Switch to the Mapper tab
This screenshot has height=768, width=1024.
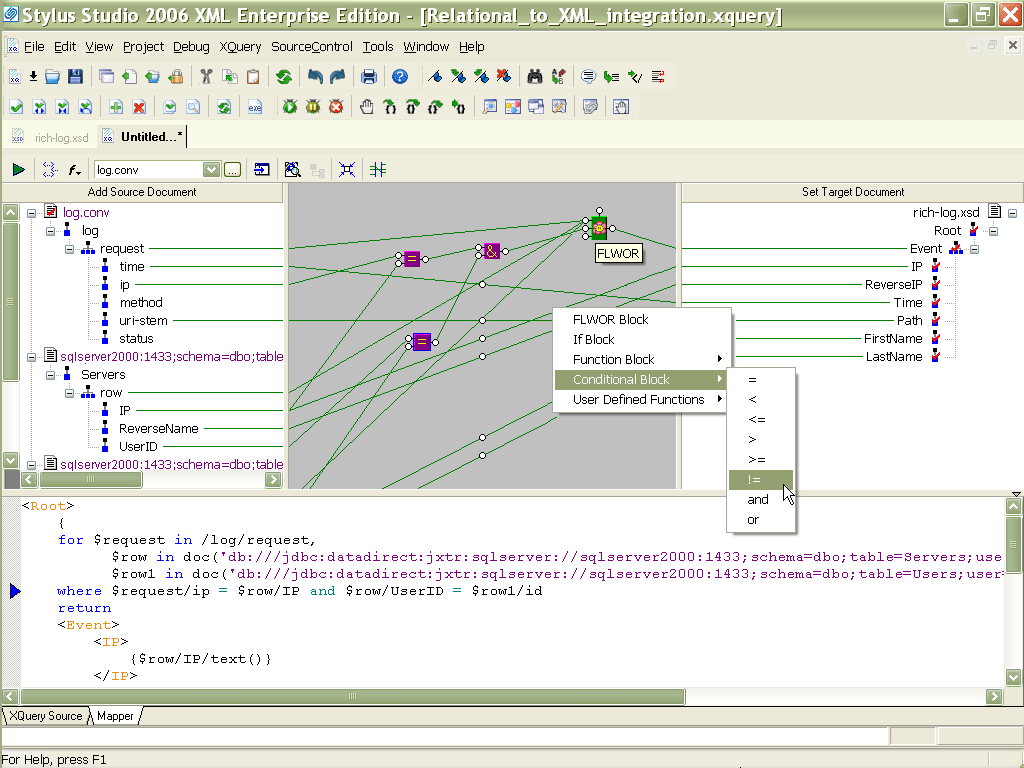coord(115,716)
